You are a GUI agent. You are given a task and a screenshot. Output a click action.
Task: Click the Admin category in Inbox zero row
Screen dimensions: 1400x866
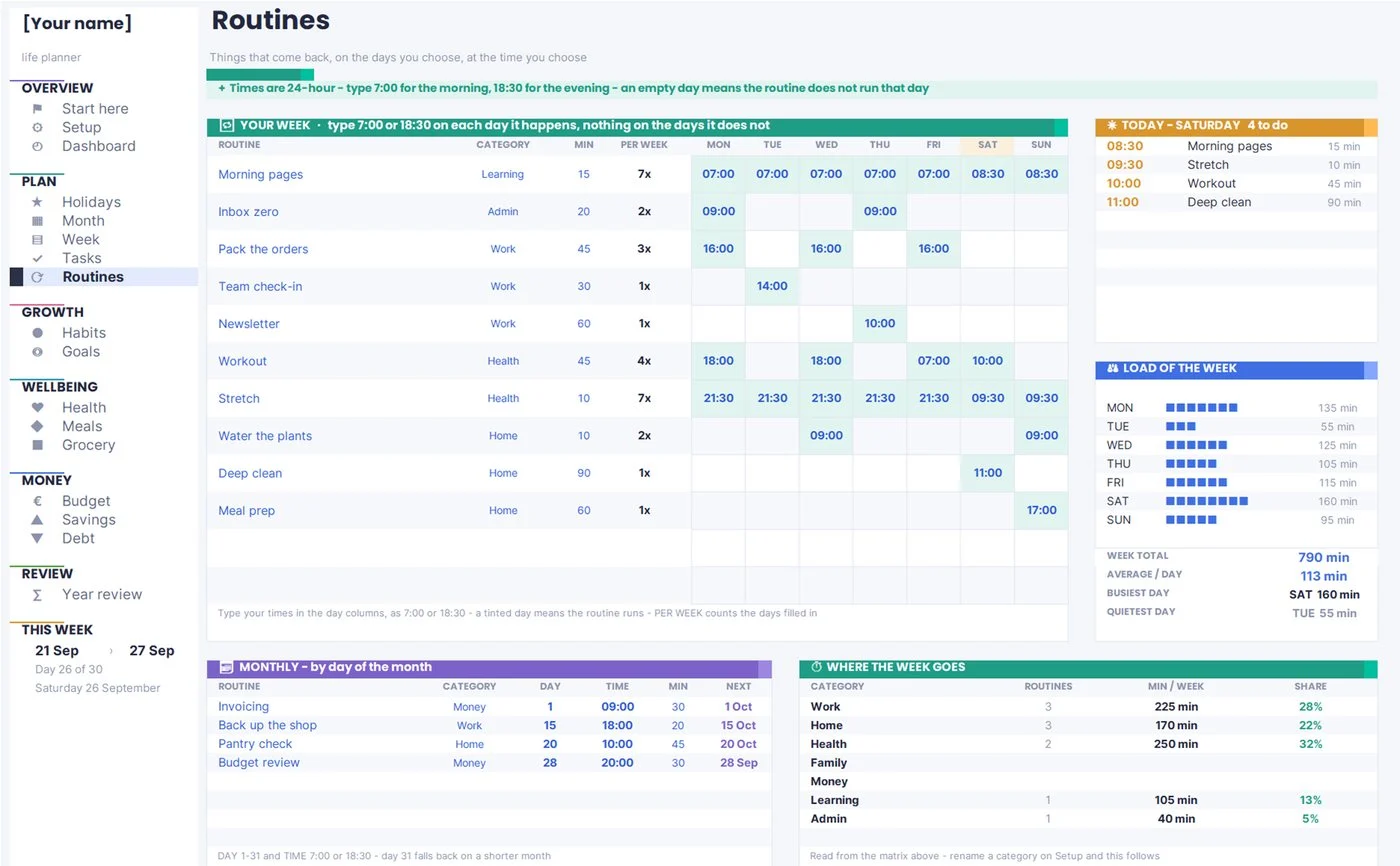(x=503, y=212)
